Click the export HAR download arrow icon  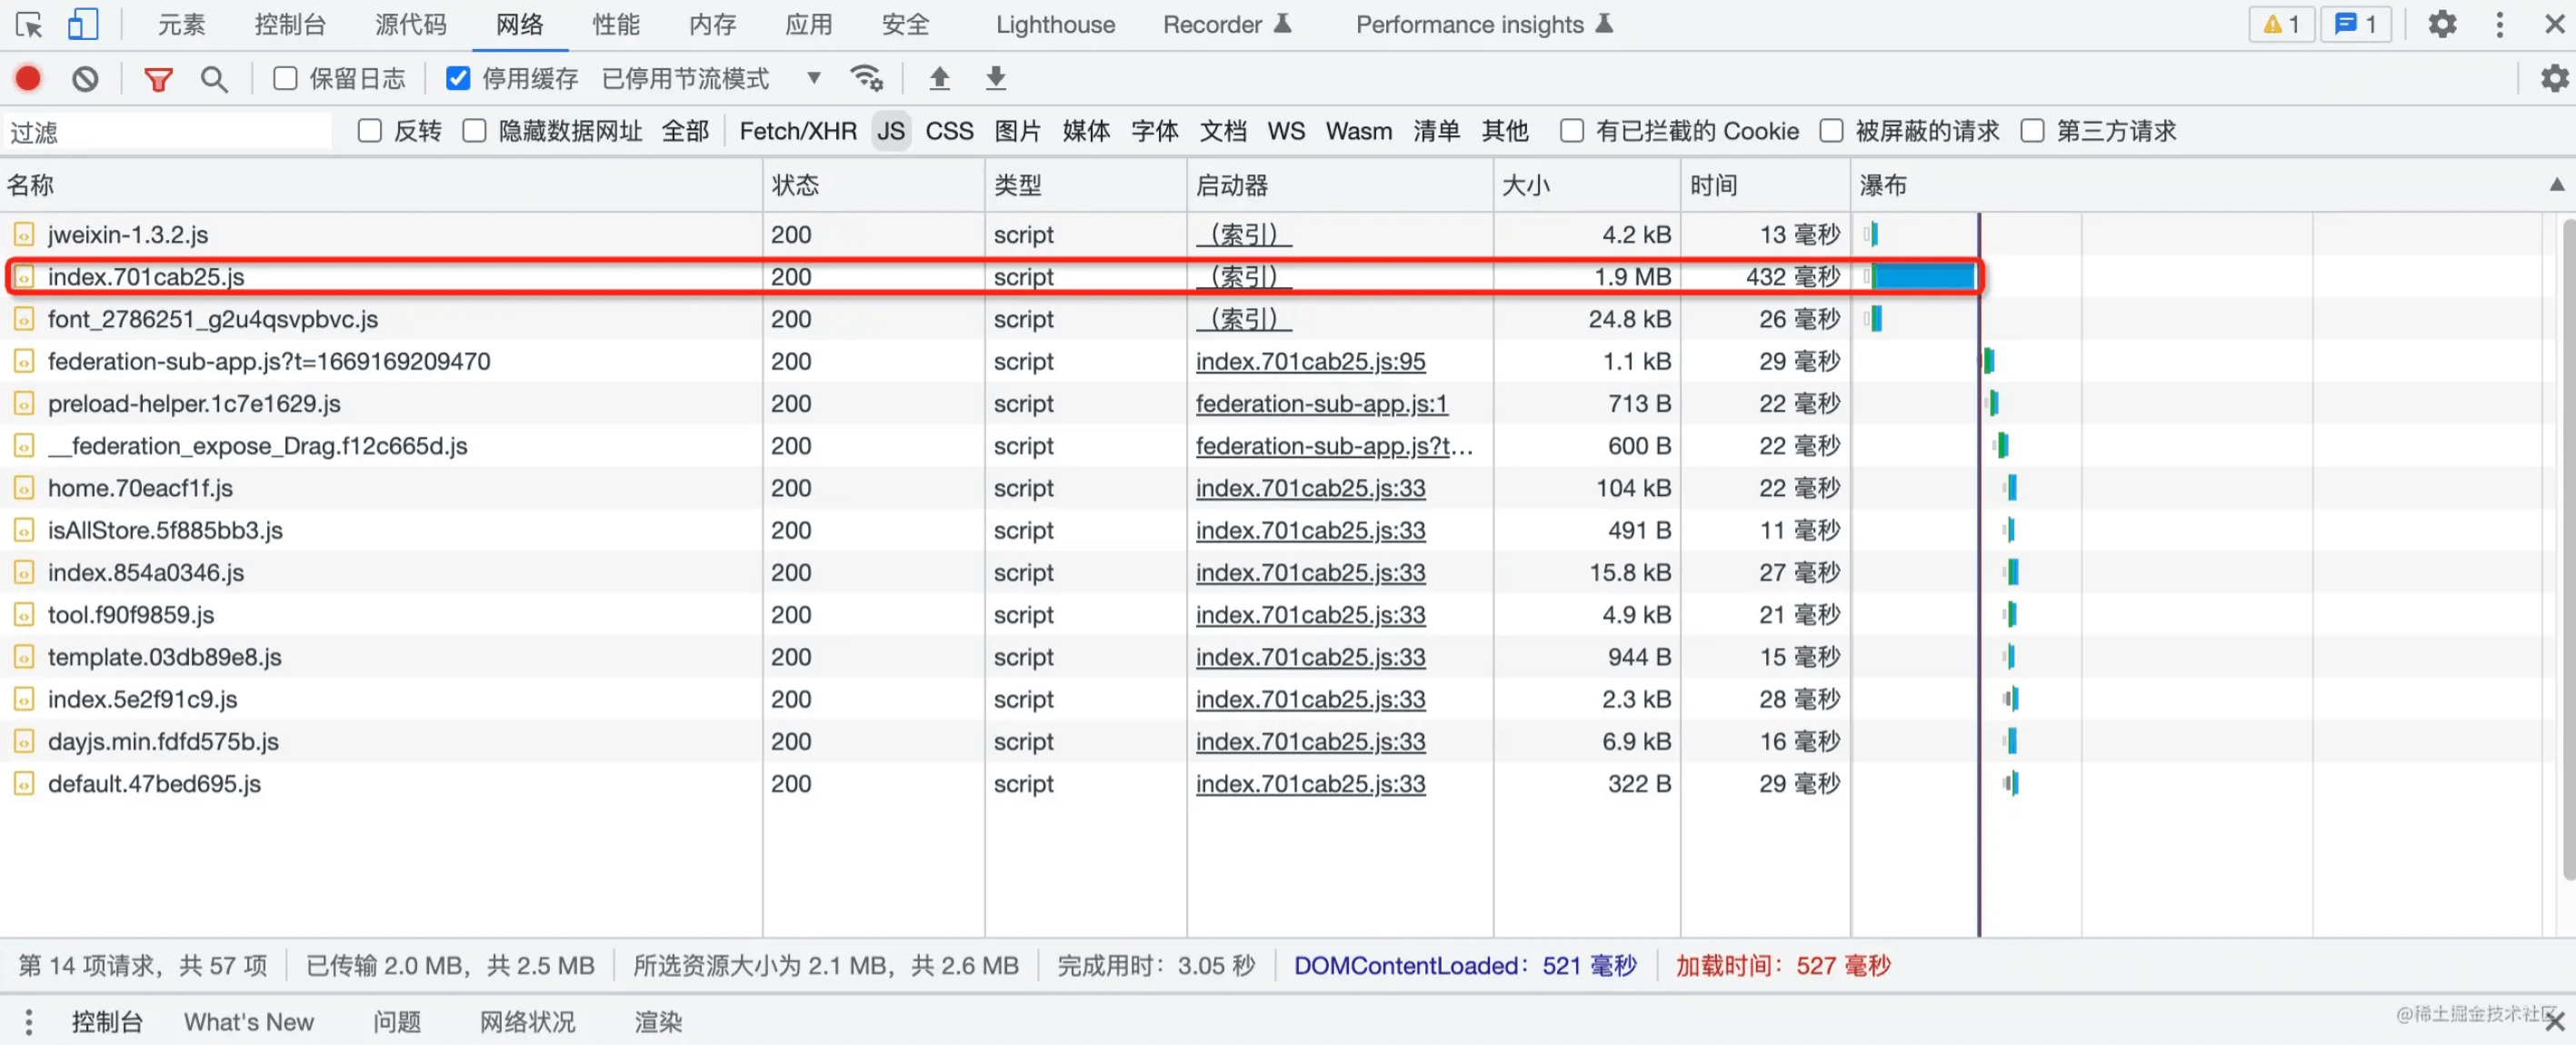[x=995, y=78]
